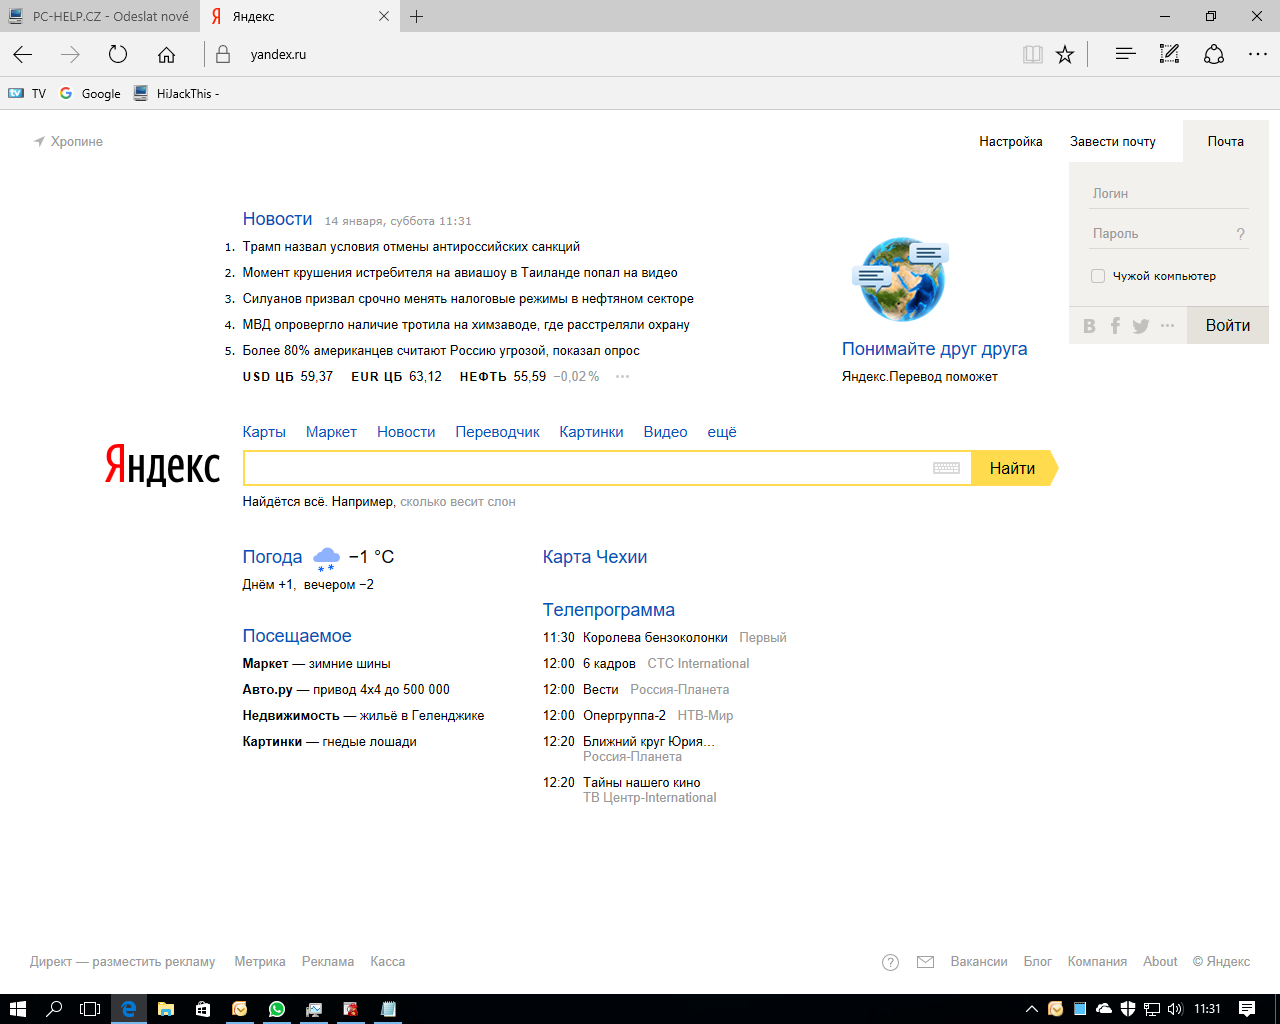1280x1024 pixels.
Task: Open Edge's Settings and more menu
Action: pos(1258,54)
